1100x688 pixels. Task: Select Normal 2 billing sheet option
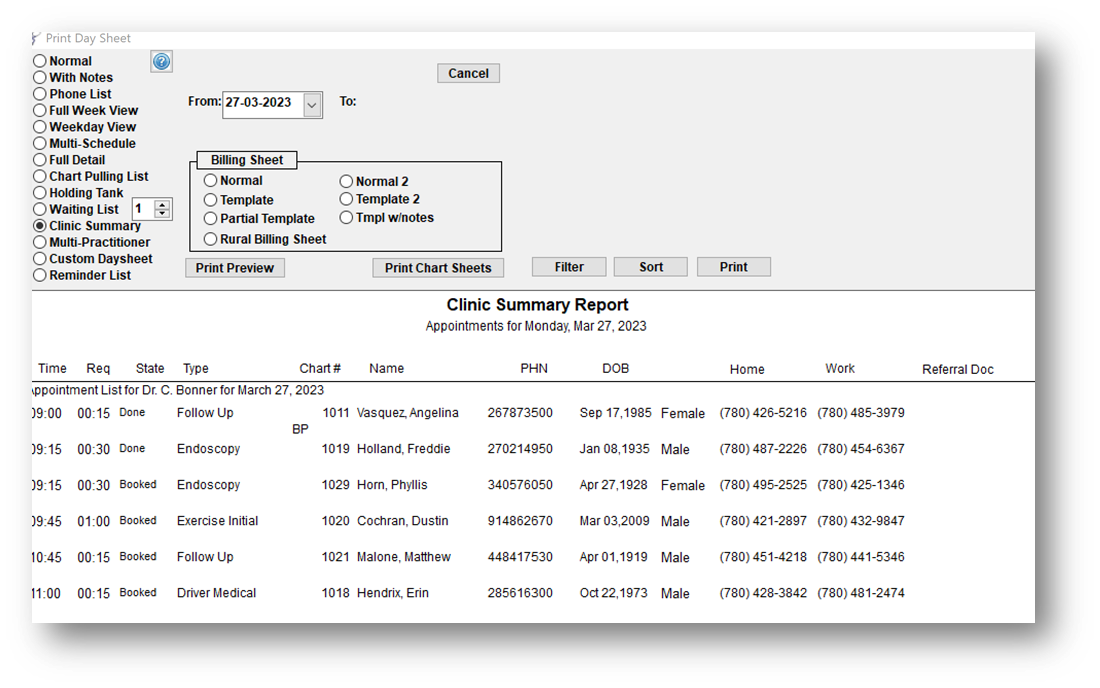point(346,181)
